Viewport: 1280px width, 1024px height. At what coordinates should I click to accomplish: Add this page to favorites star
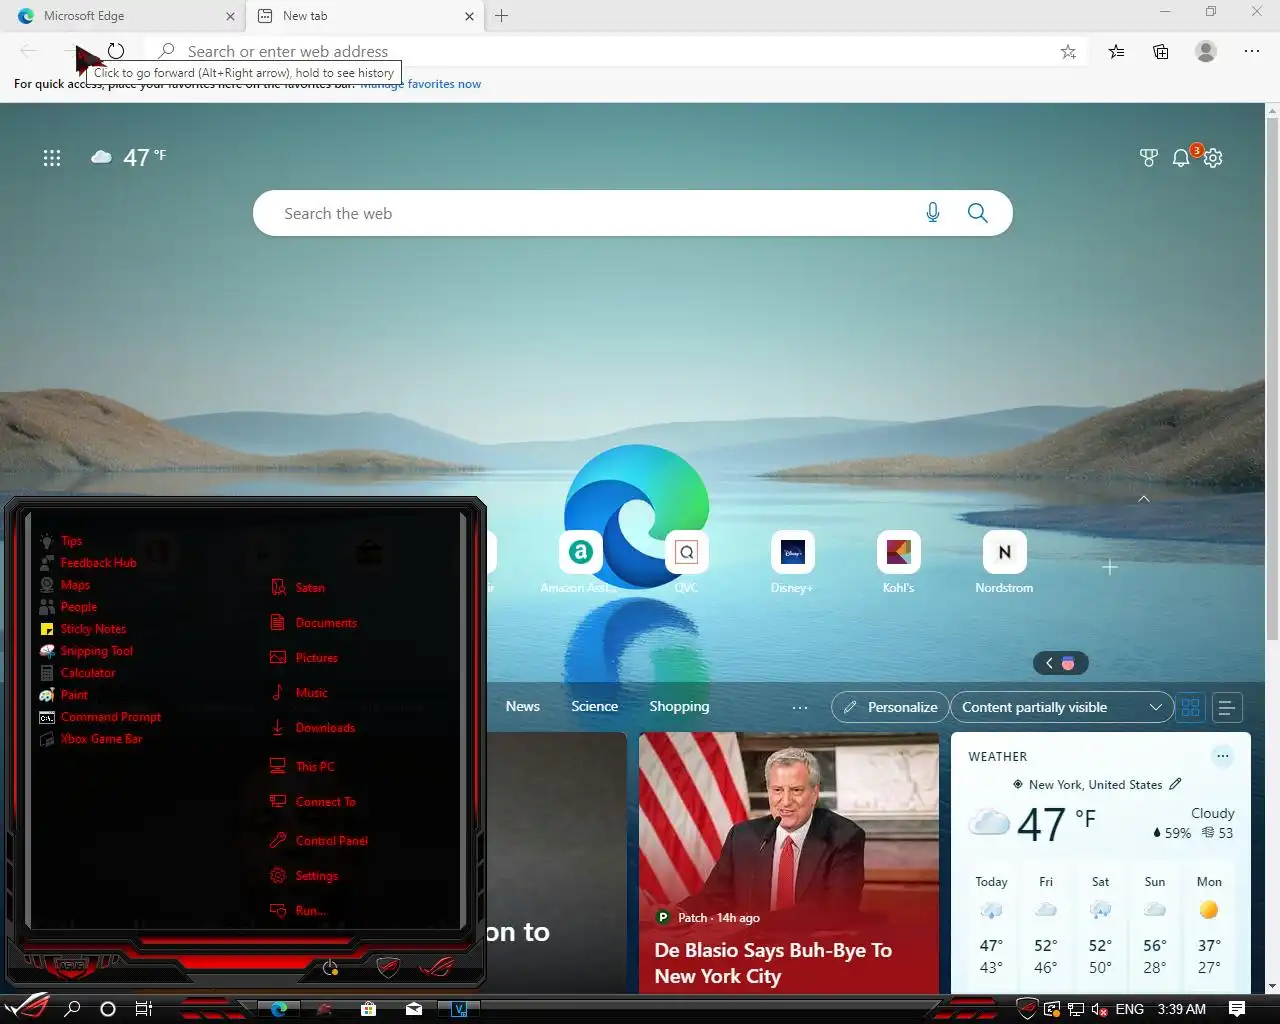coord(1068,52)
